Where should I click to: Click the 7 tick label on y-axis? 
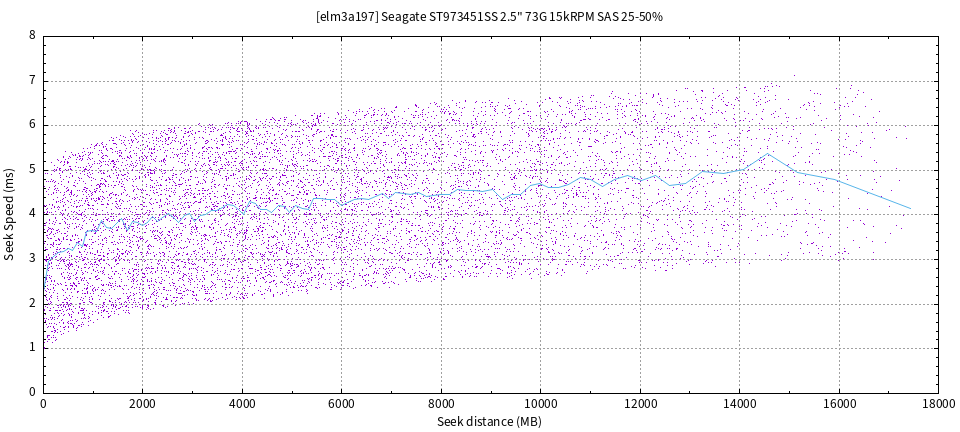point(33,80)
